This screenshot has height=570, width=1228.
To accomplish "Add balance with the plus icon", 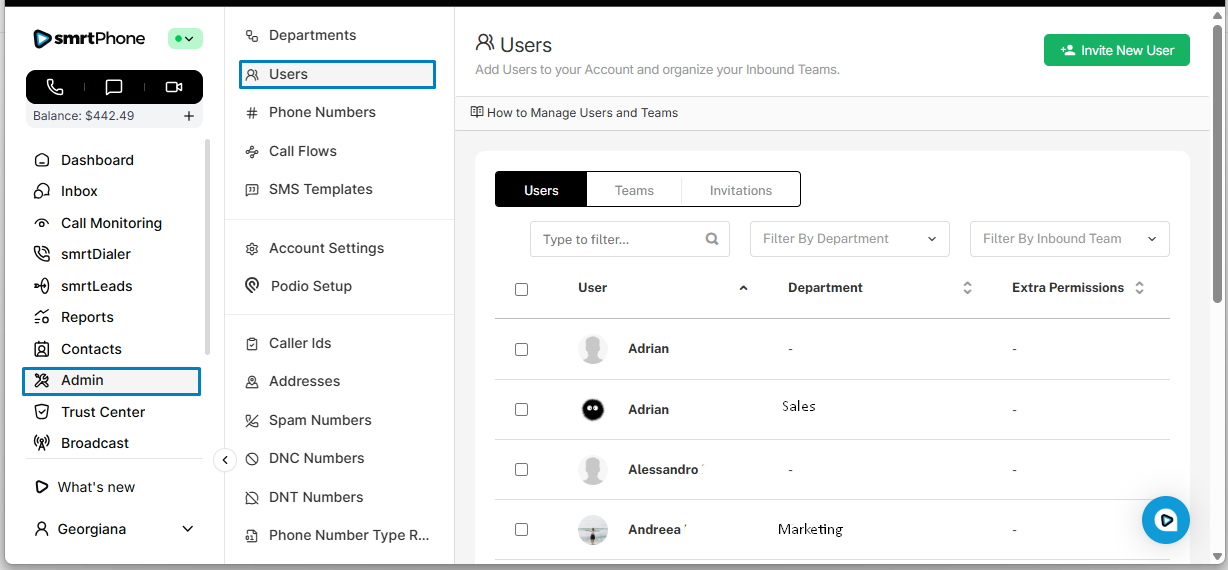I will 189,116.
